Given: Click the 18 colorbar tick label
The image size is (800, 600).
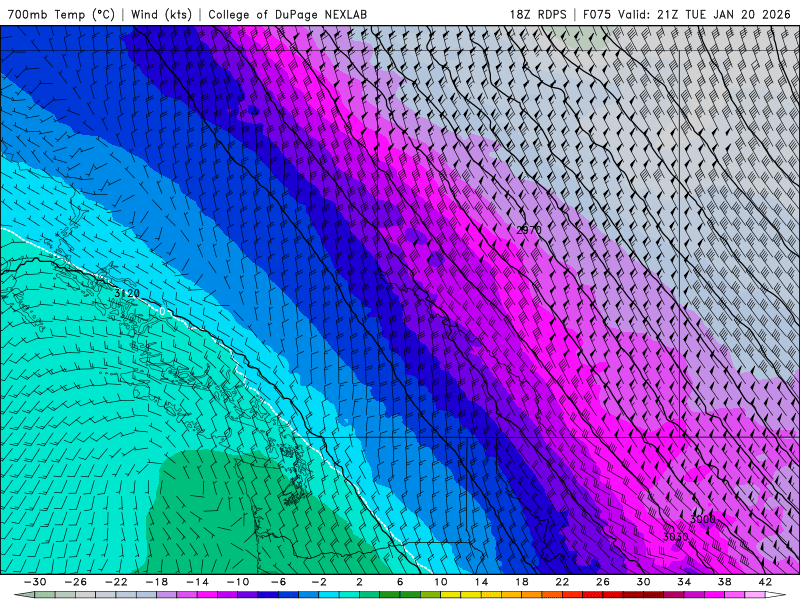Looking at the screenshot, I should pos(521,582).
